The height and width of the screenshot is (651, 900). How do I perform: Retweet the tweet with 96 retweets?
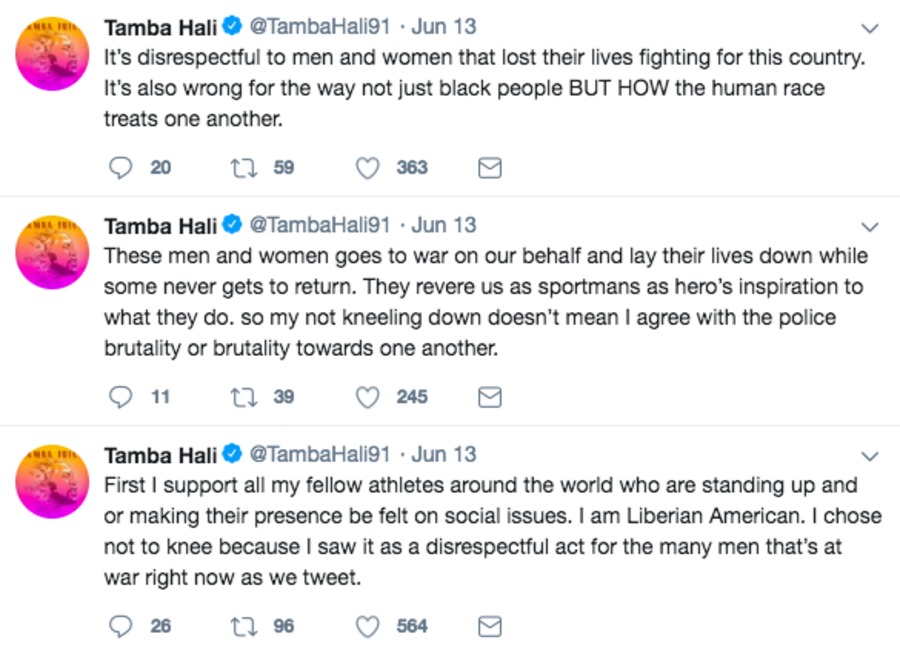click(244, 626)
